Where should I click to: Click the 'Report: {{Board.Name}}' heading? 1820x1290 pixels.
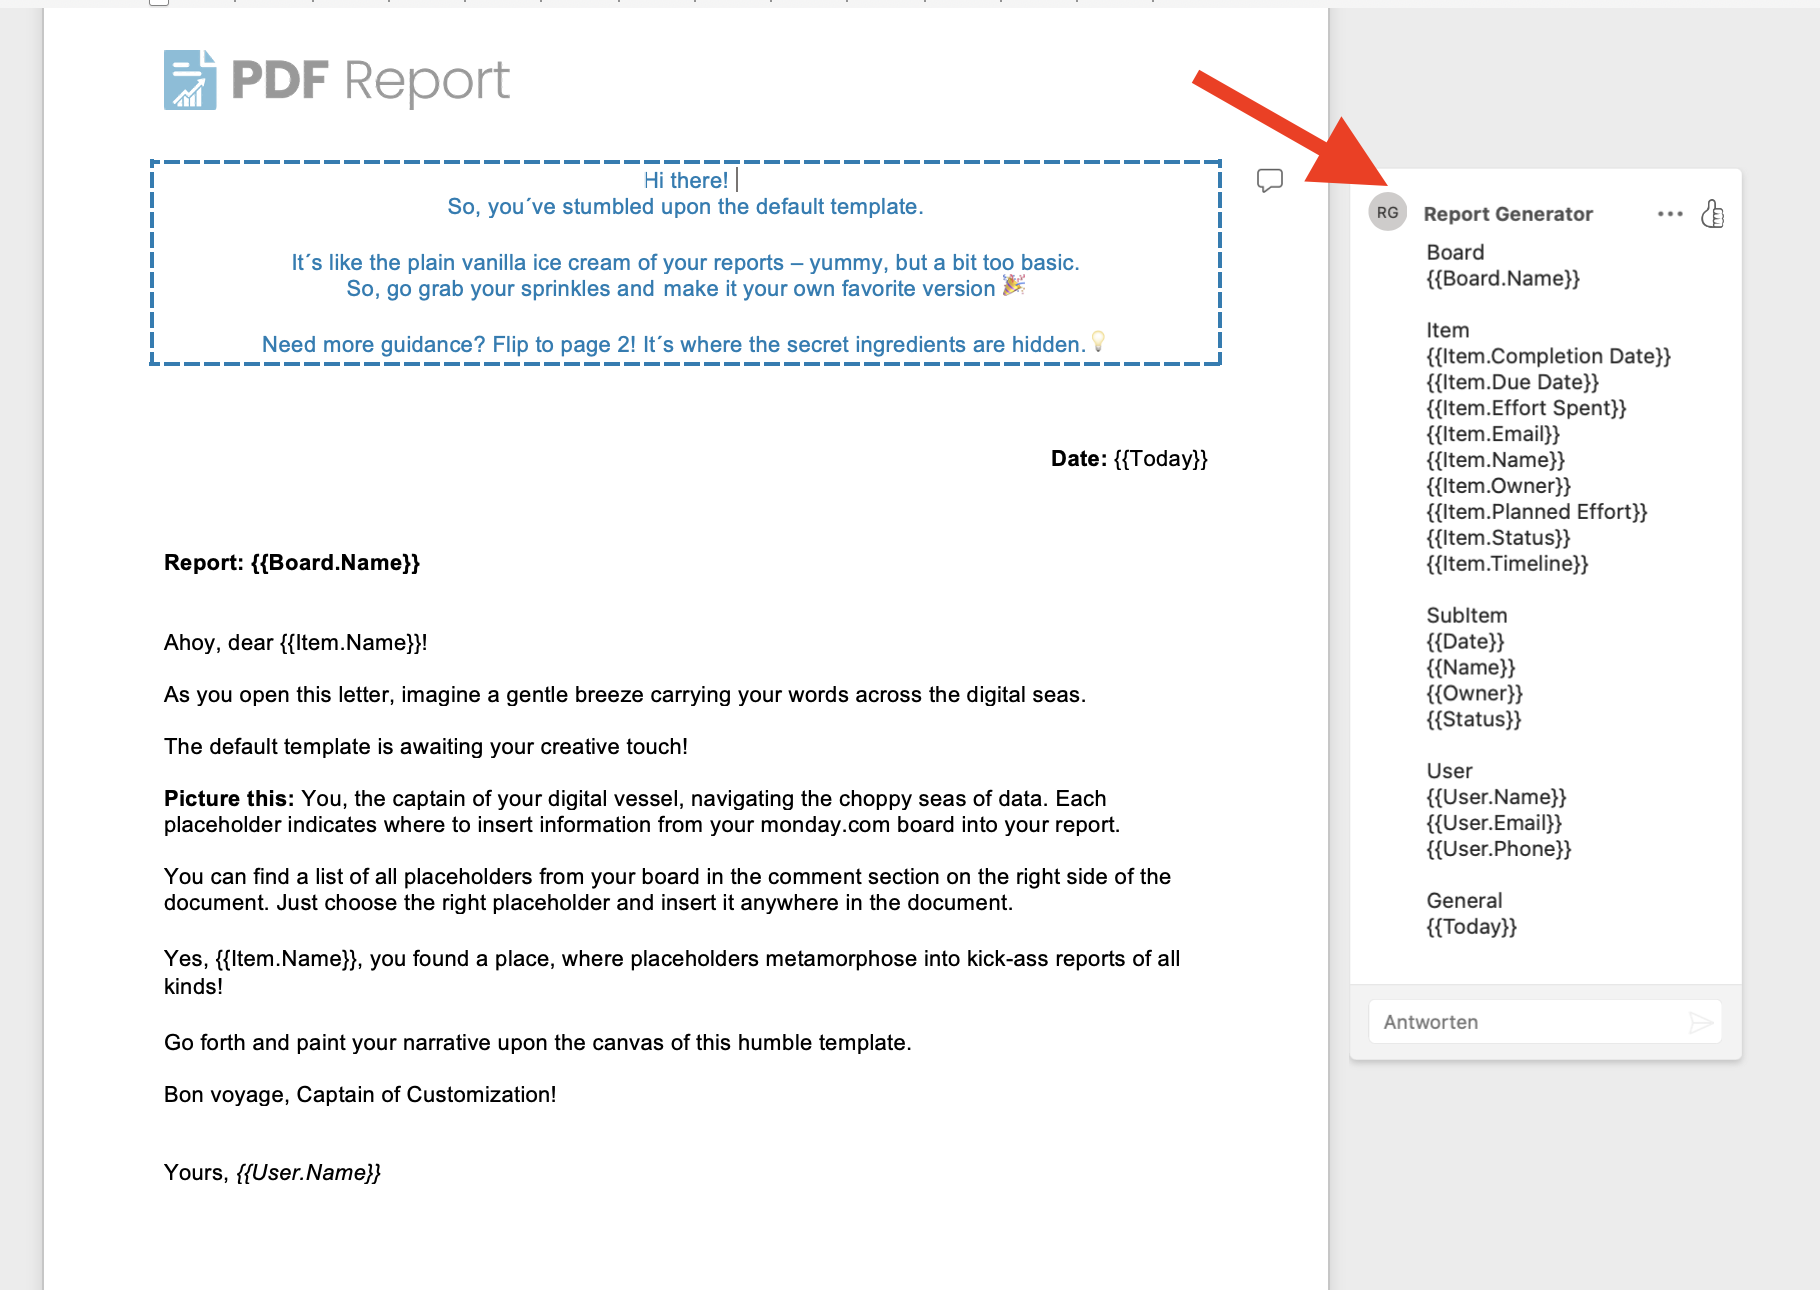tap(292, 563)
